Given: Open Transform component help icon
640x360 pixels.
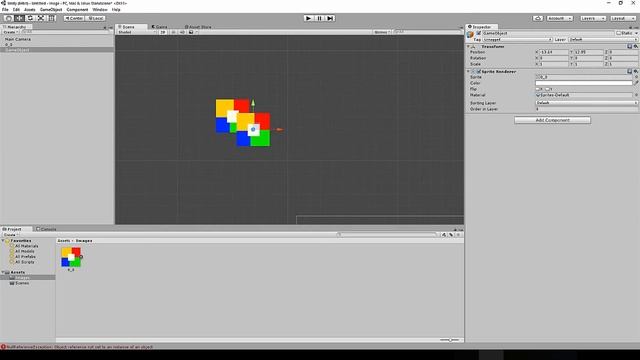Looking at the screenshot, I should point(629,47).
